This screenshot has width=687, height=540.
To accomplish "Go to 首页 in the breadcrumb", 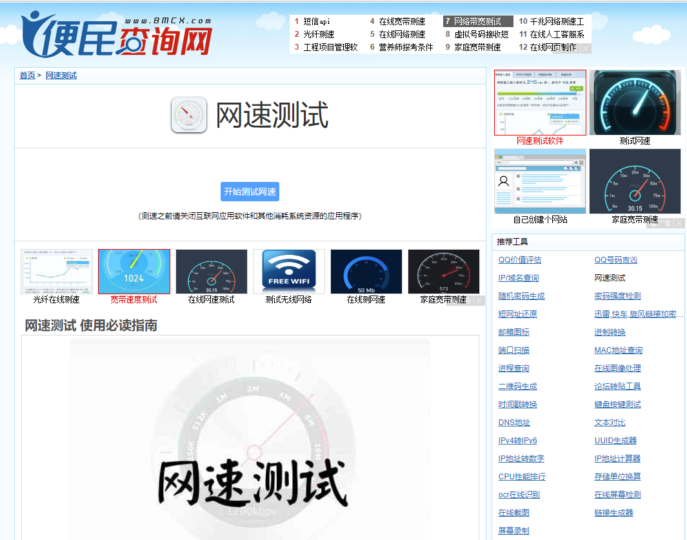I will 27,75.
